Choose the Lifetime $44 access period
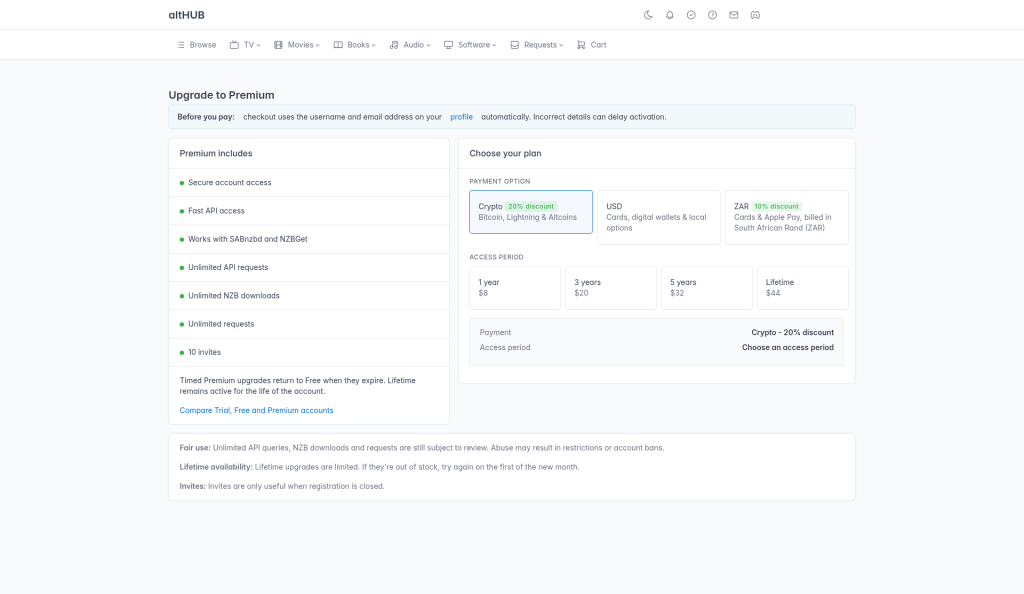This screenshot has width=1024, height=594. pyautogui.click(x=803, y=288)
